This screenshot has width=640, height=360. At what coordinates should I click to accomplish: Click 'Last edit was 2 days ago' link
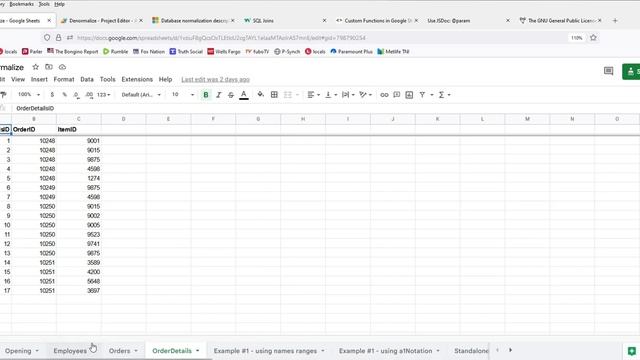pyautogui.click(x=216, y=79)
